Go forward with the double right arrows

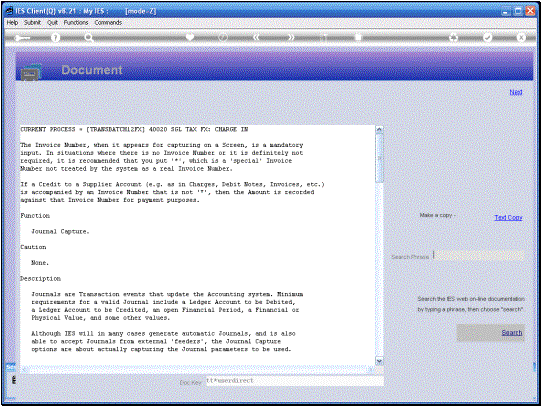click(x=291, y=37)
